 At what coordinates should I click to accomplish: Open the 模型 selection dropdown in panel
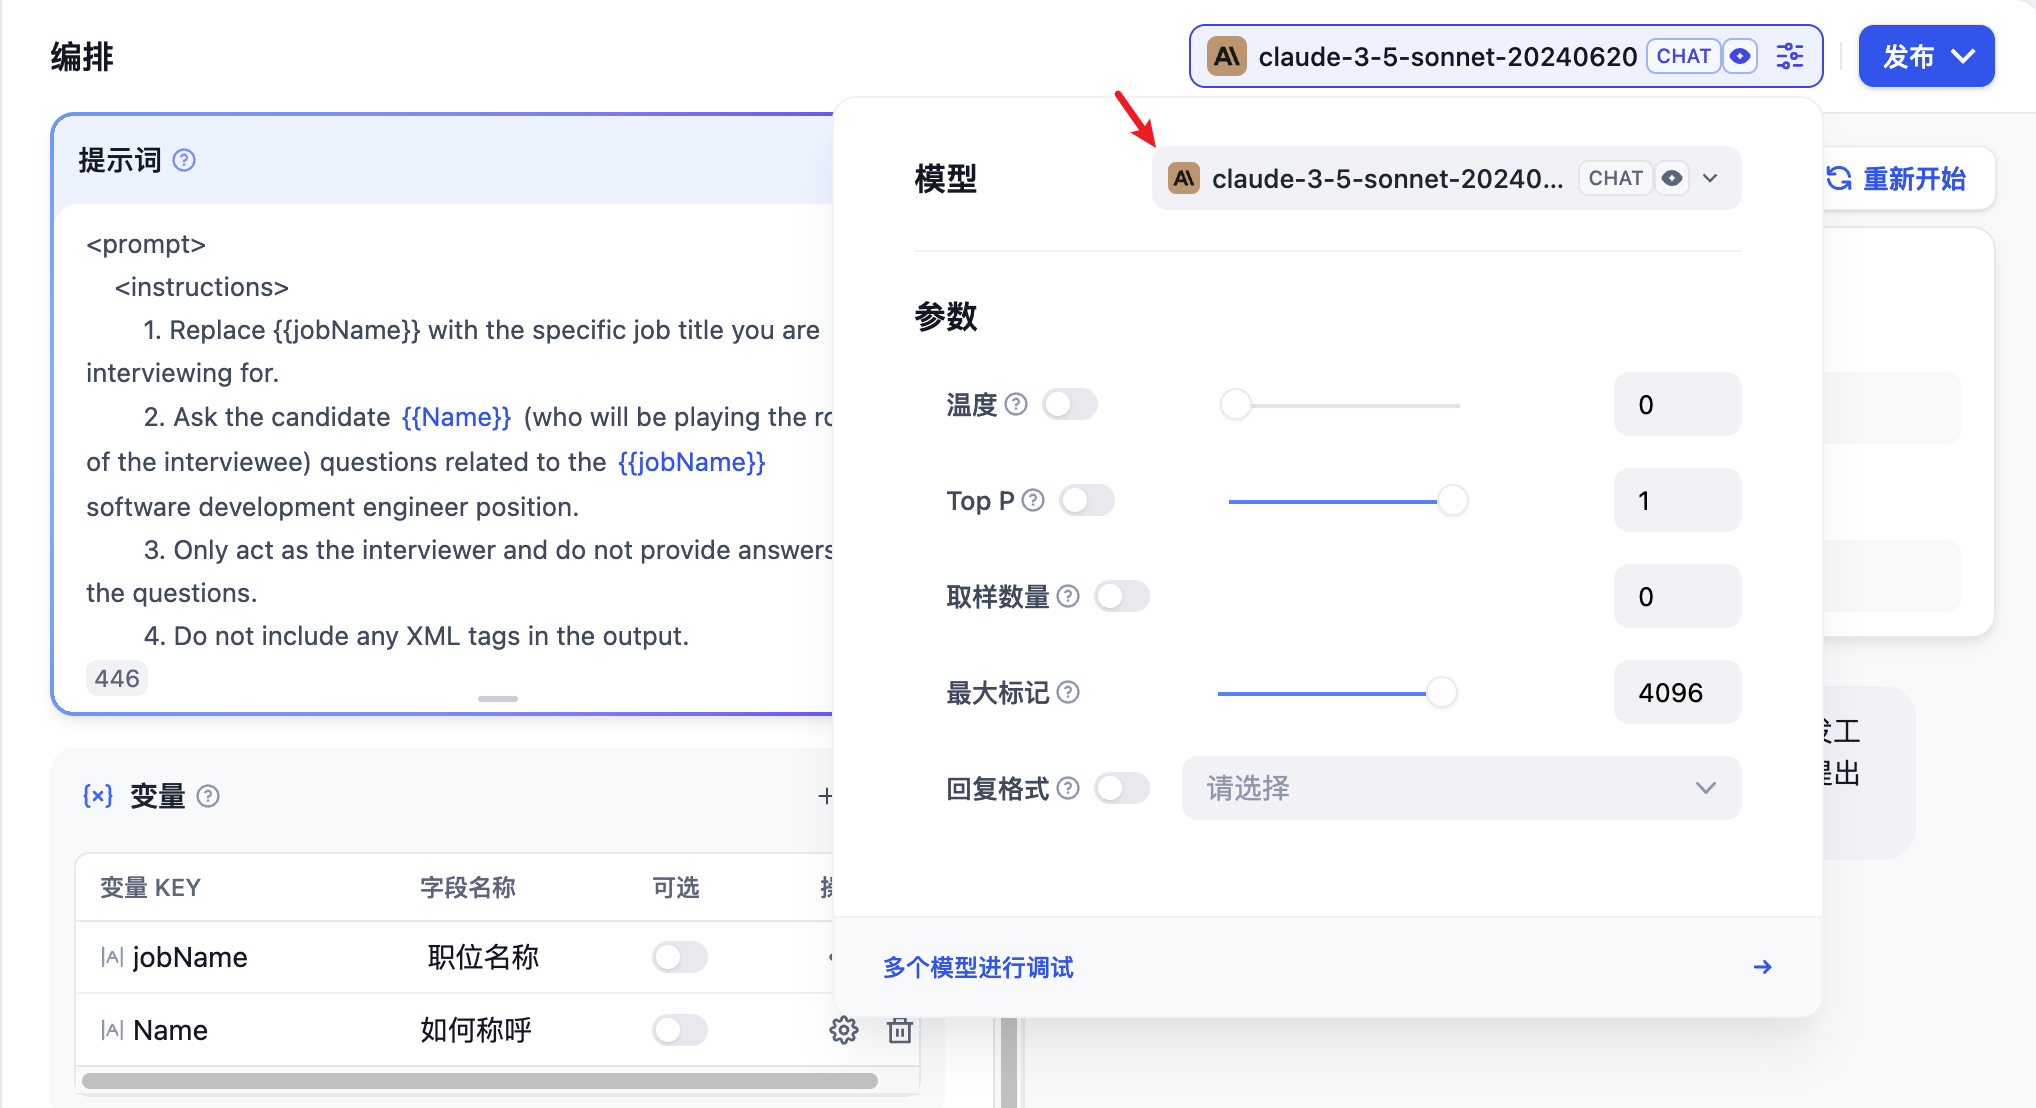1446,178
